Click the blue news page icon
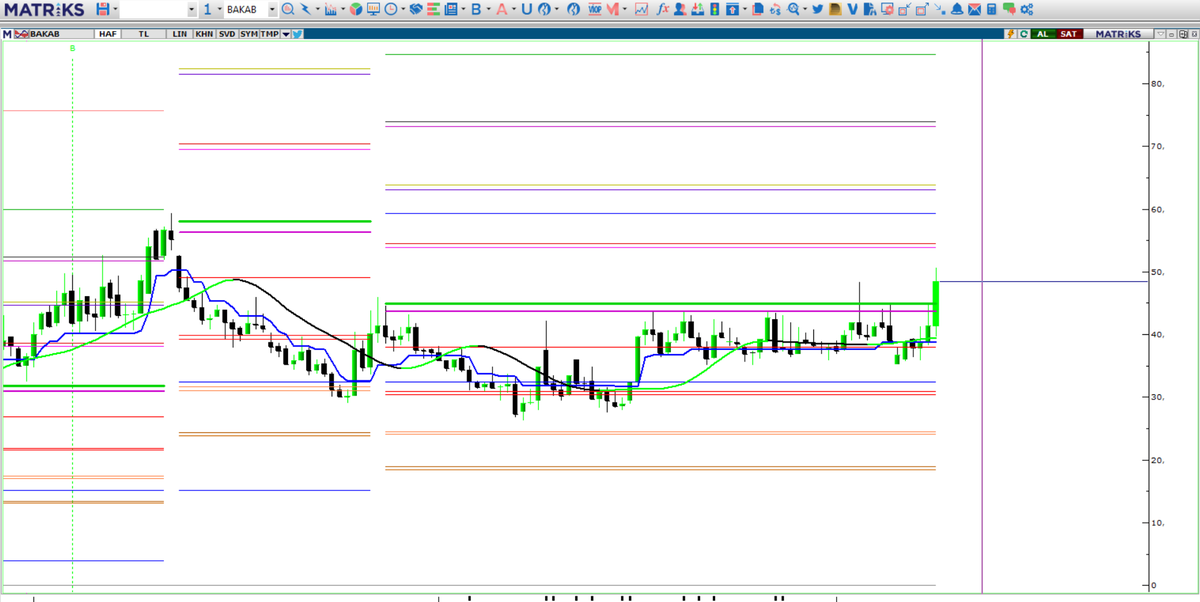 coord(451,9)
